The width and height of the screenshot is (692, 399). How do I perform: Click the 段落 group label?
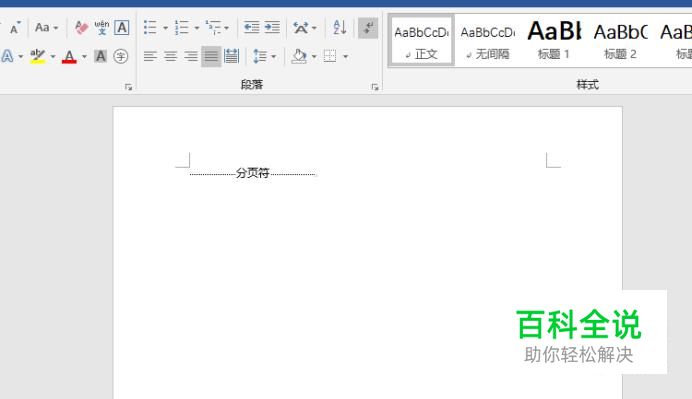pyautogui.click(x=252, y=84)
